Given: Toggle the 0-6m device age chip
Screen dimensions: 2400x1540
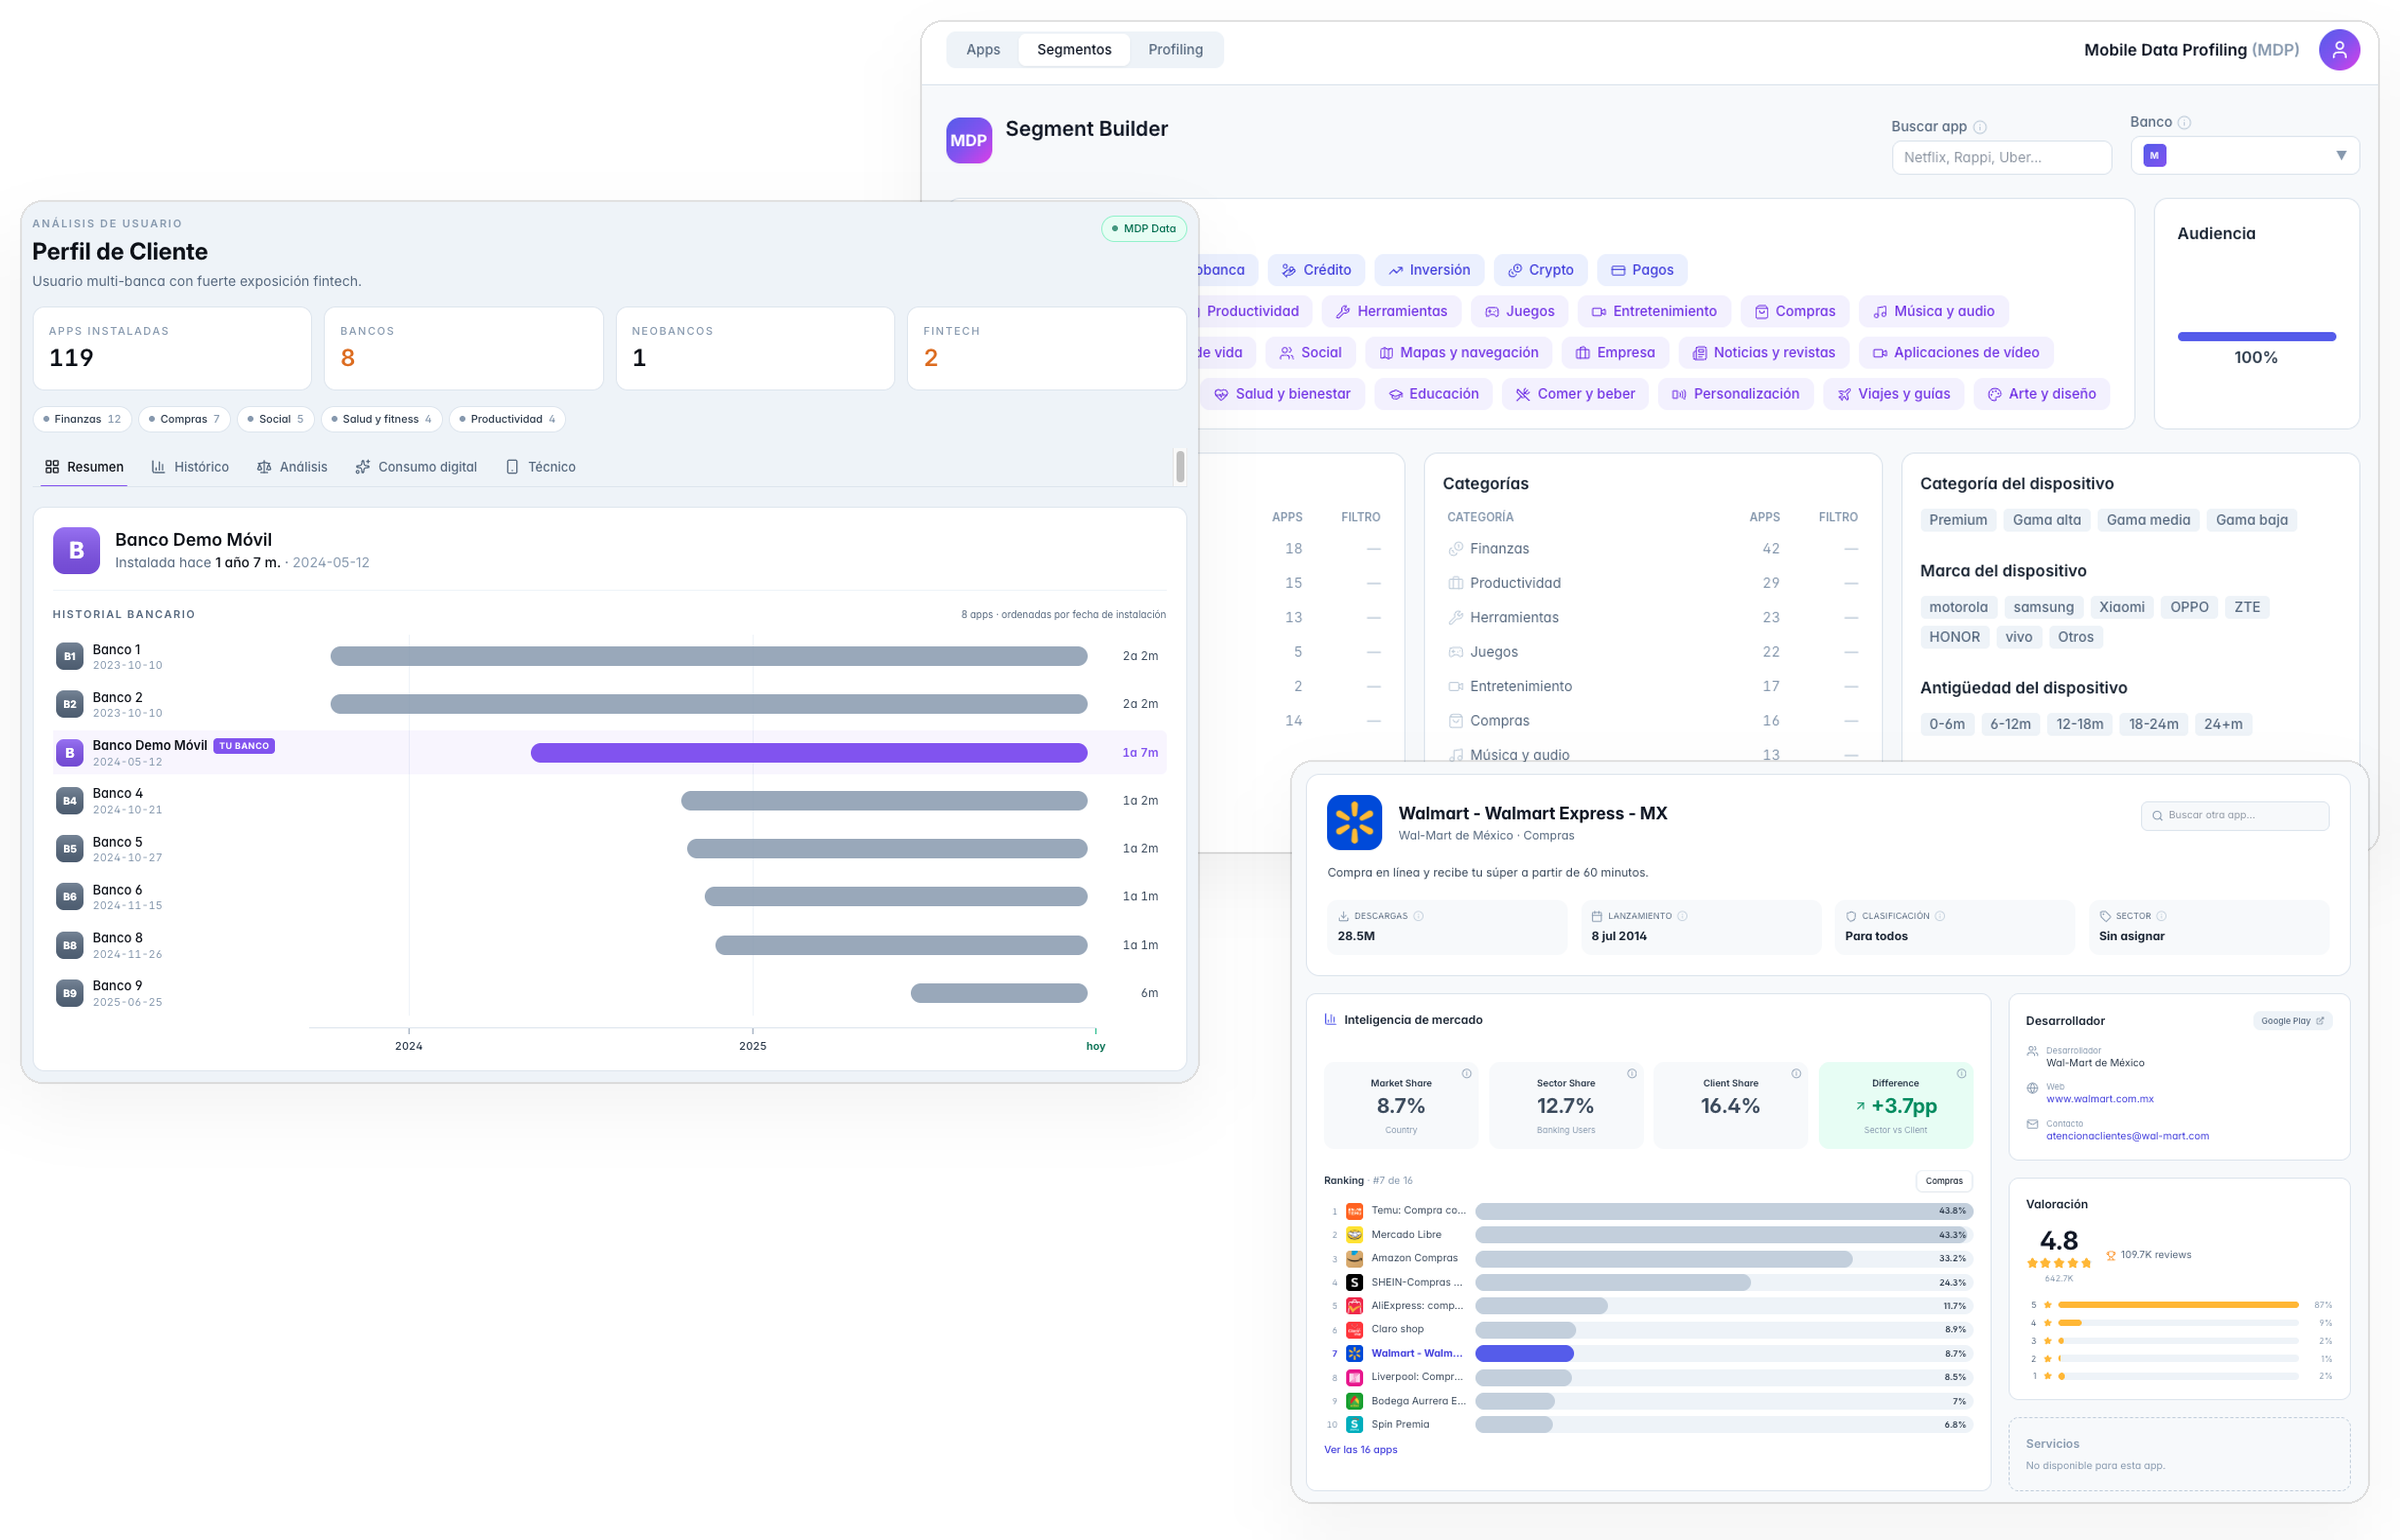Looking at the screenshot, I should (x=1947, y=724).
